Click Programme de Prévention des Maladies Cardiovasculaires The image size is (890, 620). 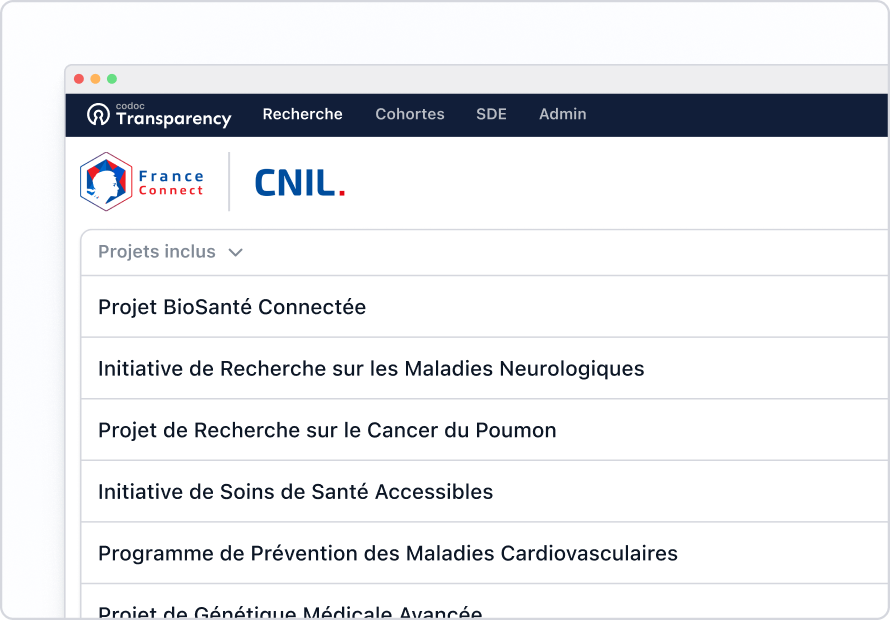pyautogui.click(x=386, y=553)
